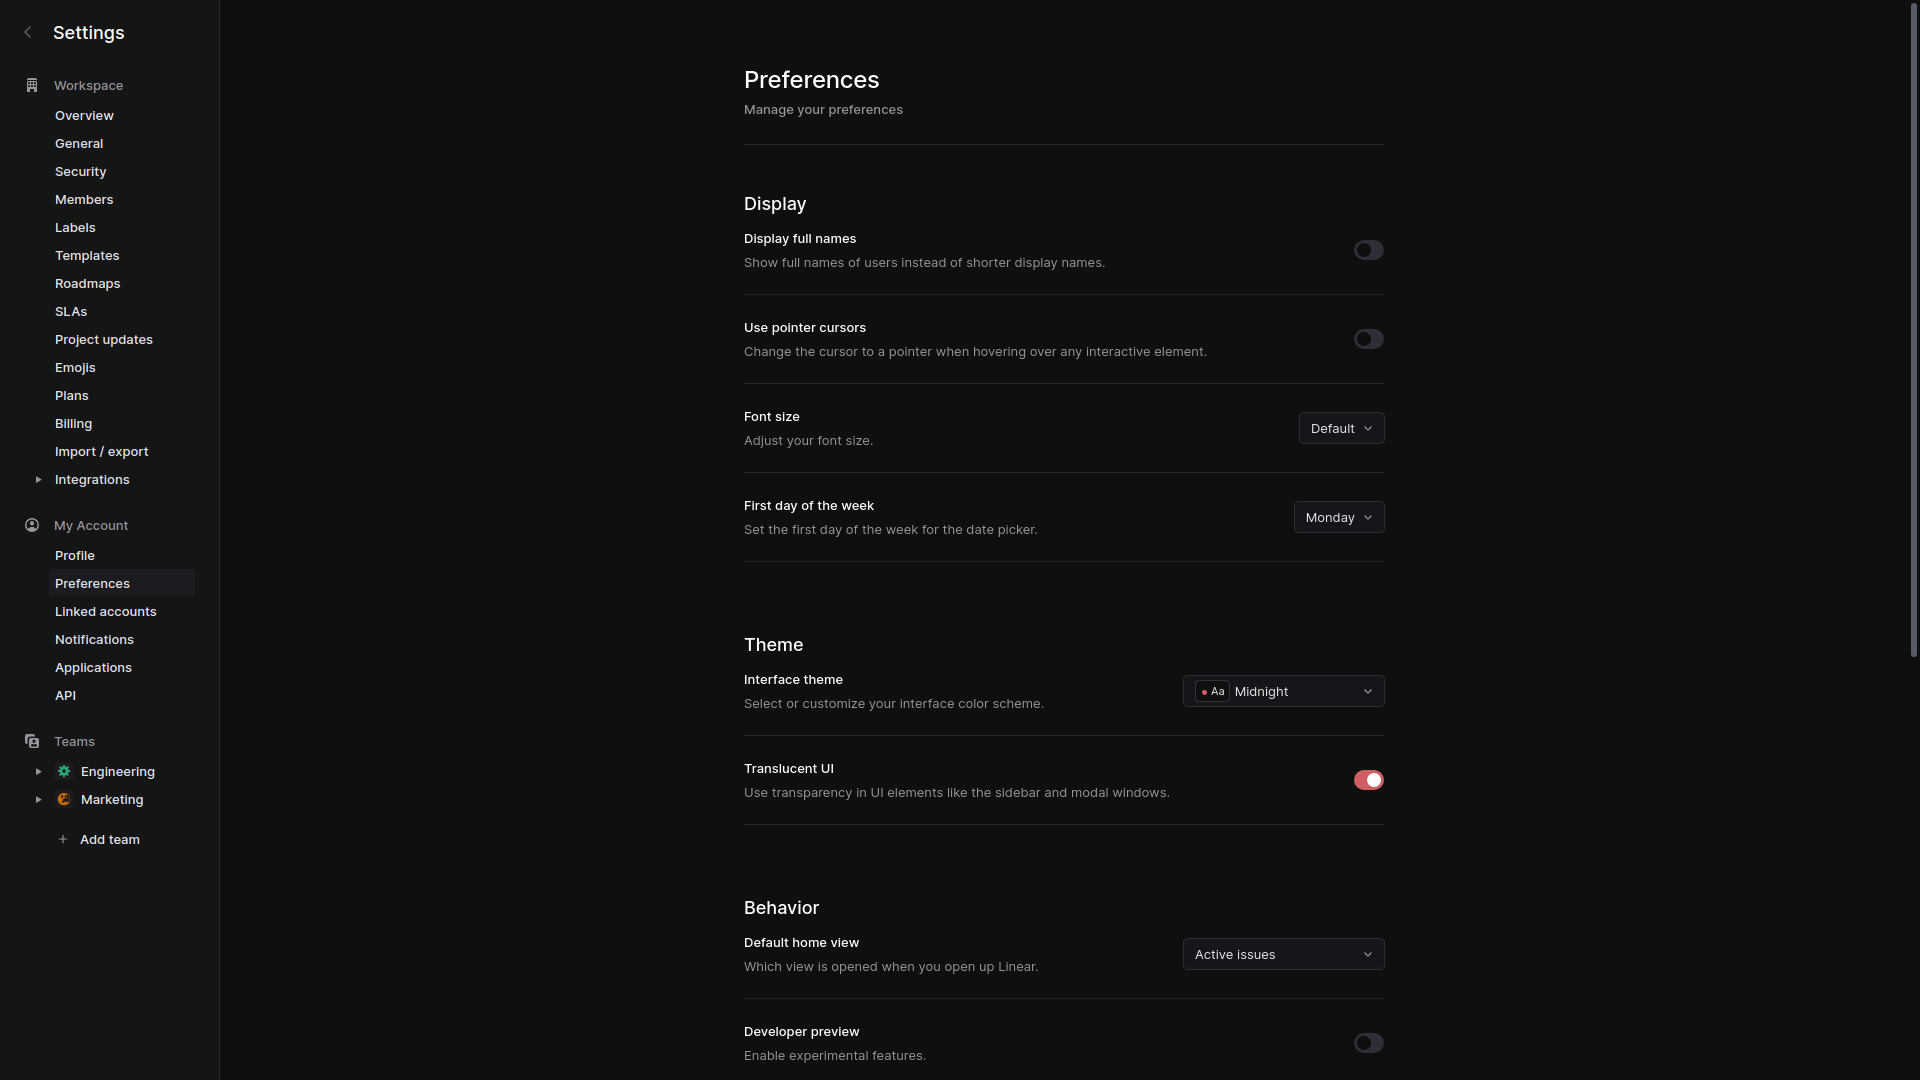1920x1080 pixels.
Task: Click on Notifications in My Account
Action: [94, 640]
